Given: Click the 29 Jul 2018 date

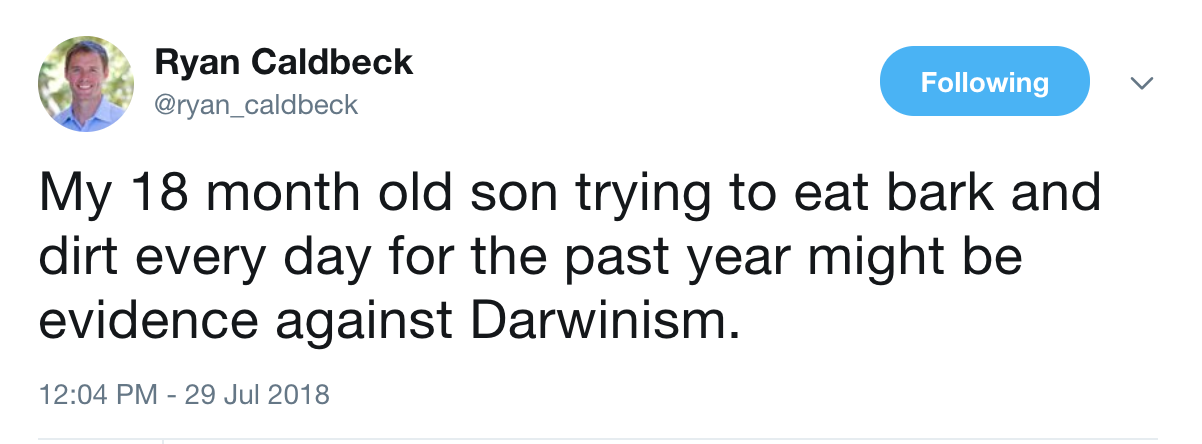Looking at the screenshot, I should [256, 393].
